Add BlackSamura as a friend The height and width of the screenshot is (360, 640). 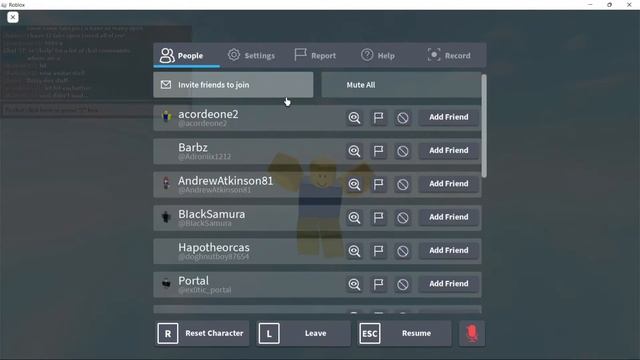tap(449, 217)
